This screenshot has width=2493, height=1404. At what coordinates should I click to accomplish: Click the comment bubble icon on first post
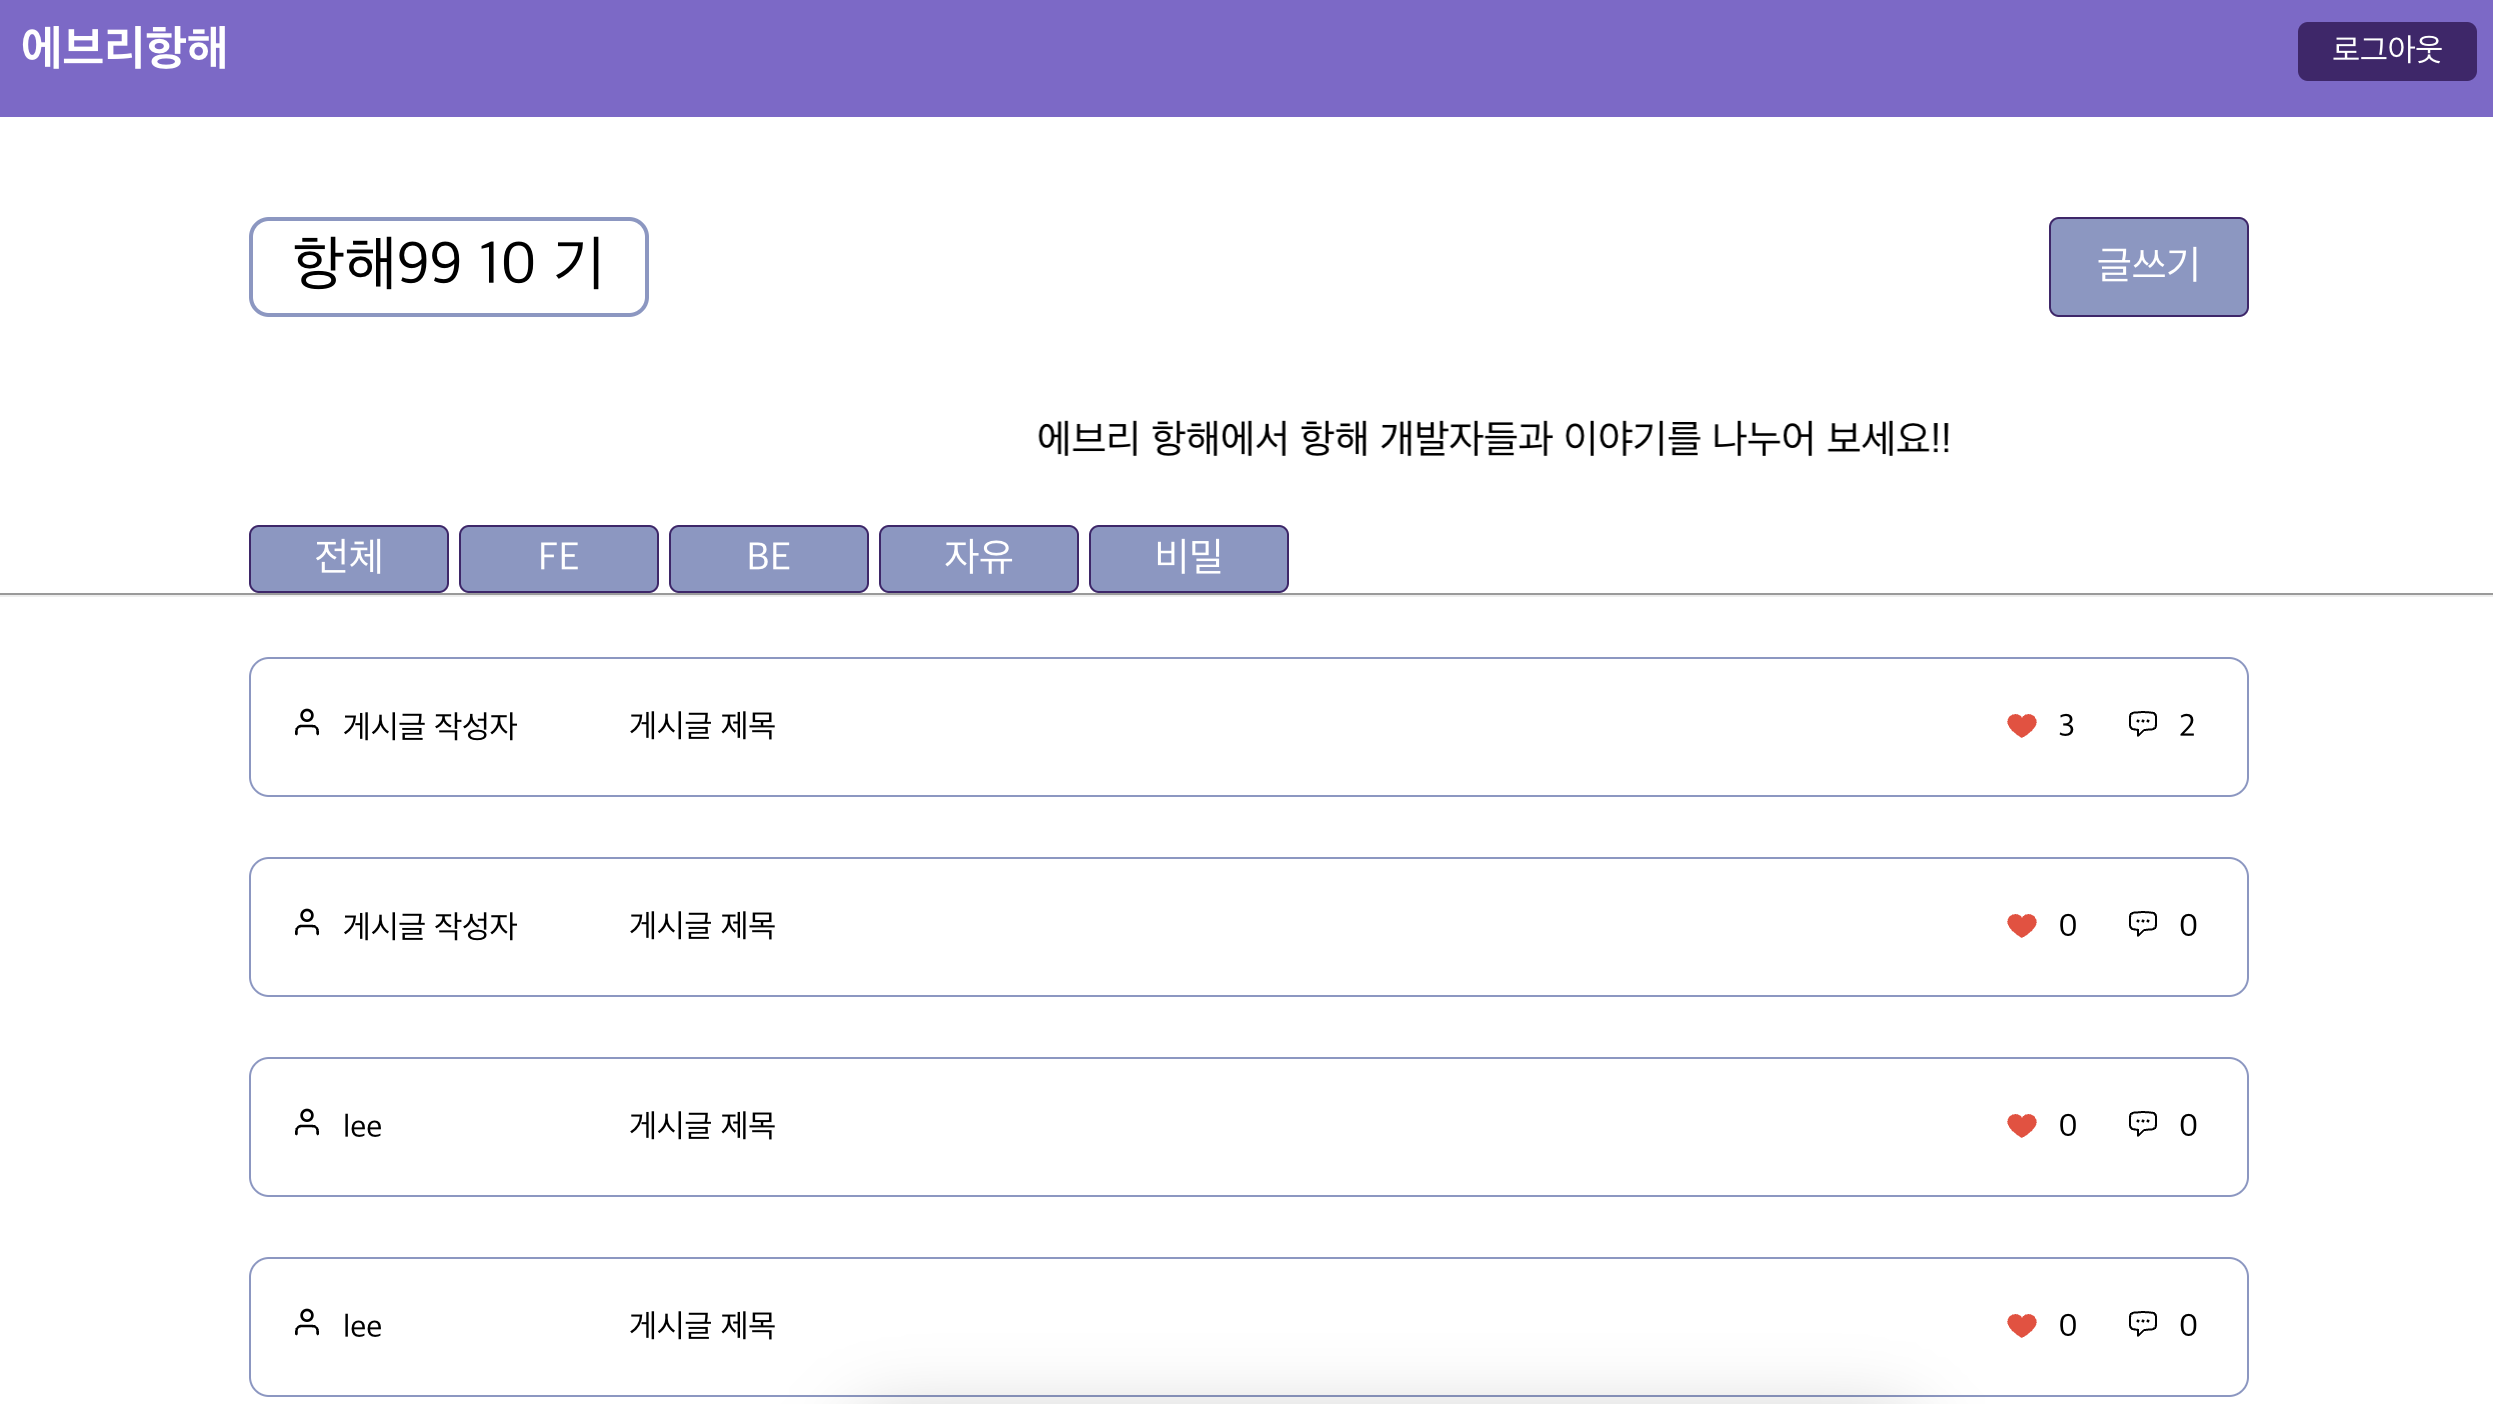coord(2142,723)
